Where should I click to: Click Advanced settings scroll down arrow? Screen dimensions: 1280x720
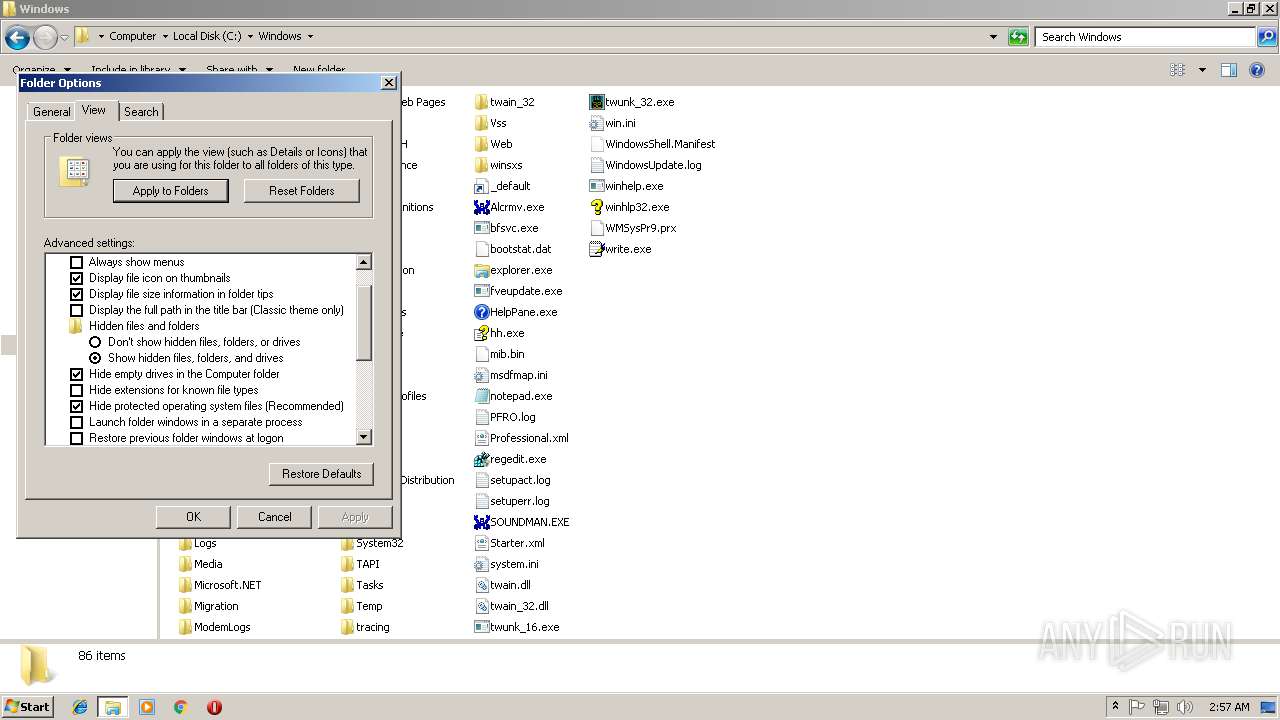[364, 437]
